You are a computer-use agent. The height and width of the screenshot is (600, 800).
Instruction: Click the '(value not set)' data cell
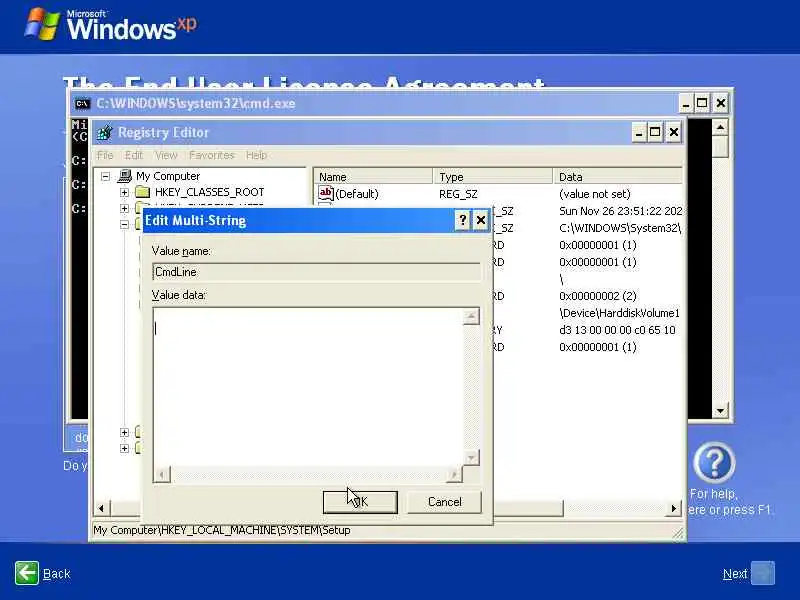pyautogui.click(x=595, y=194)
